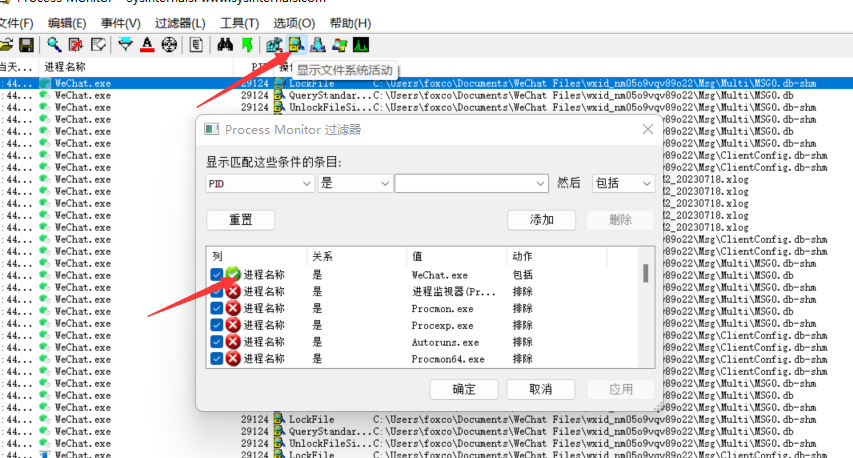Click the 取消 button
Viewport: 853px width, 458px height.
541,389
